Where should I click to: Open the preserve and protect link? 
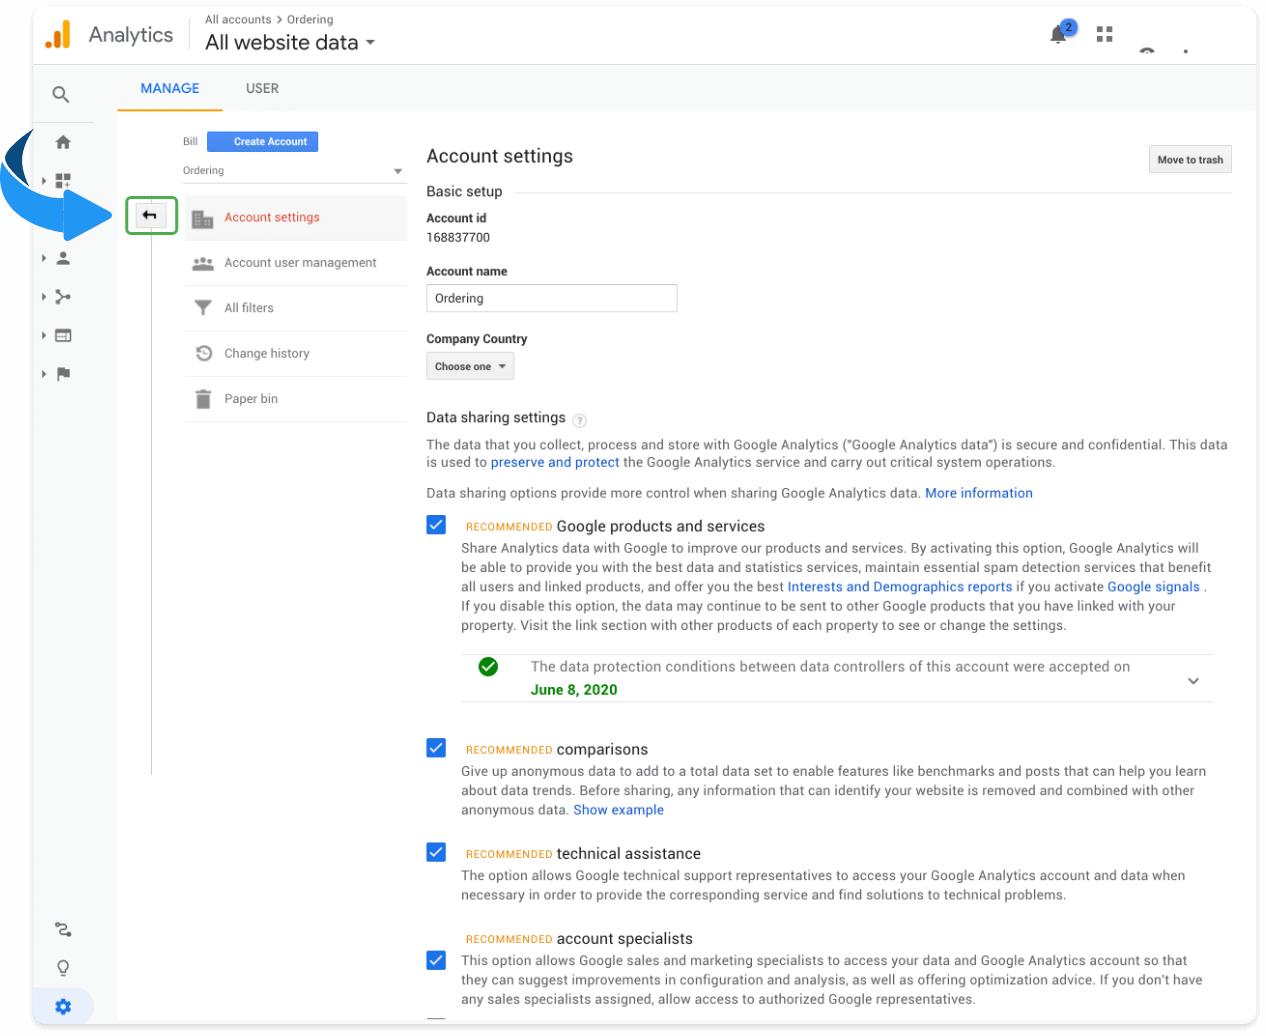pyautogui.click(x=555, y=463)
